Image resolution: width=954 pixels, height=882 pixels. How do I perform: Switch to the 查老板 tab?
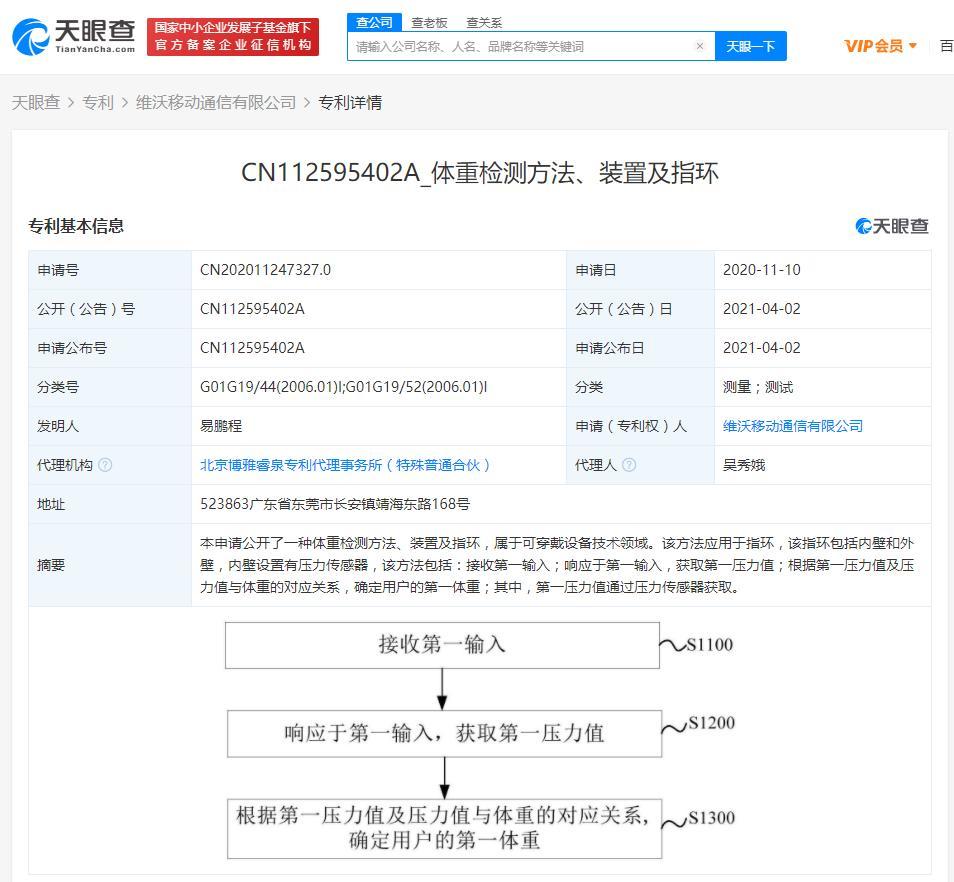pos(430,23)
